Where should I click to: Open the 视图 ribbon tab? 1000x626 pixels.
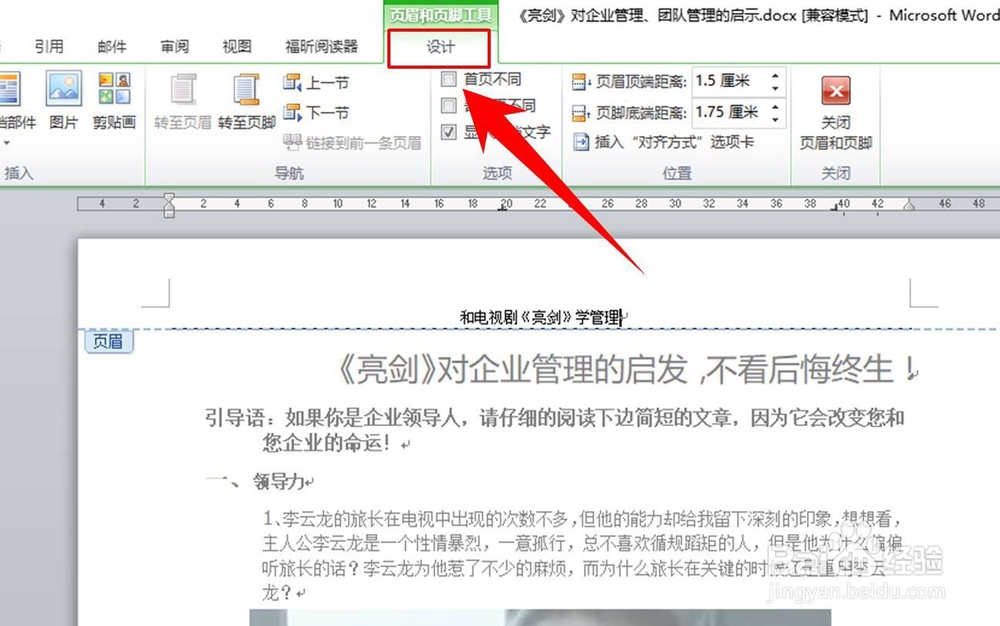pos(236,46)
